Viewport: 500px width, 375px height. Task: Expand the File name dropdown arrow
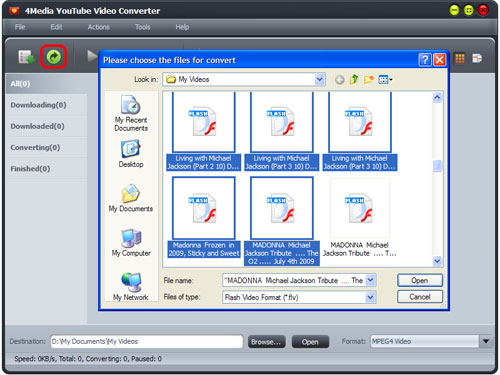370,280
